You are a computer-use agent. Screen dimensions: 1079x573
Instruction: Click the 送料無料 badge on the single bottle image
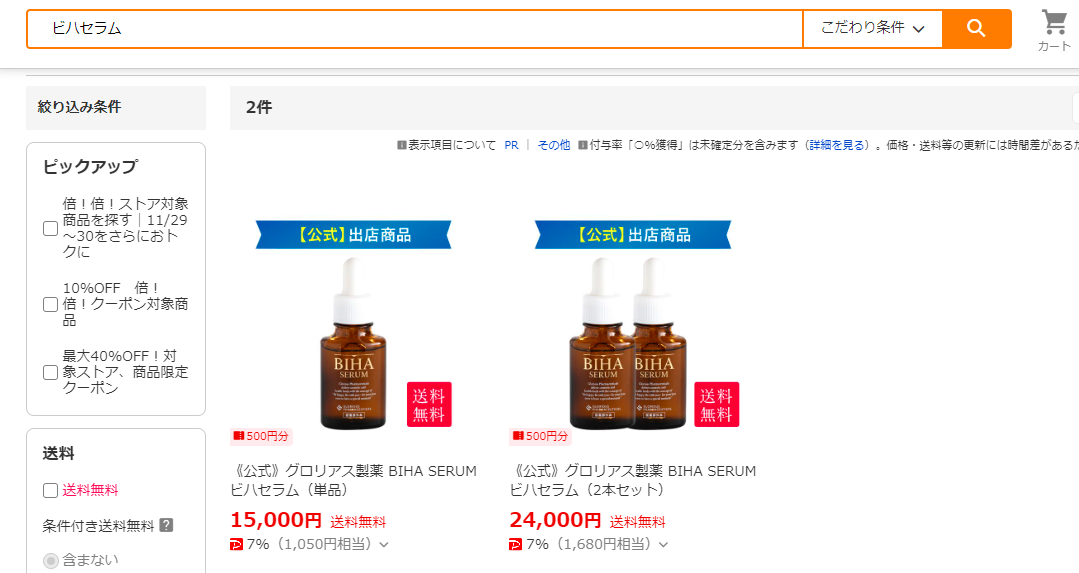(429, 404)
